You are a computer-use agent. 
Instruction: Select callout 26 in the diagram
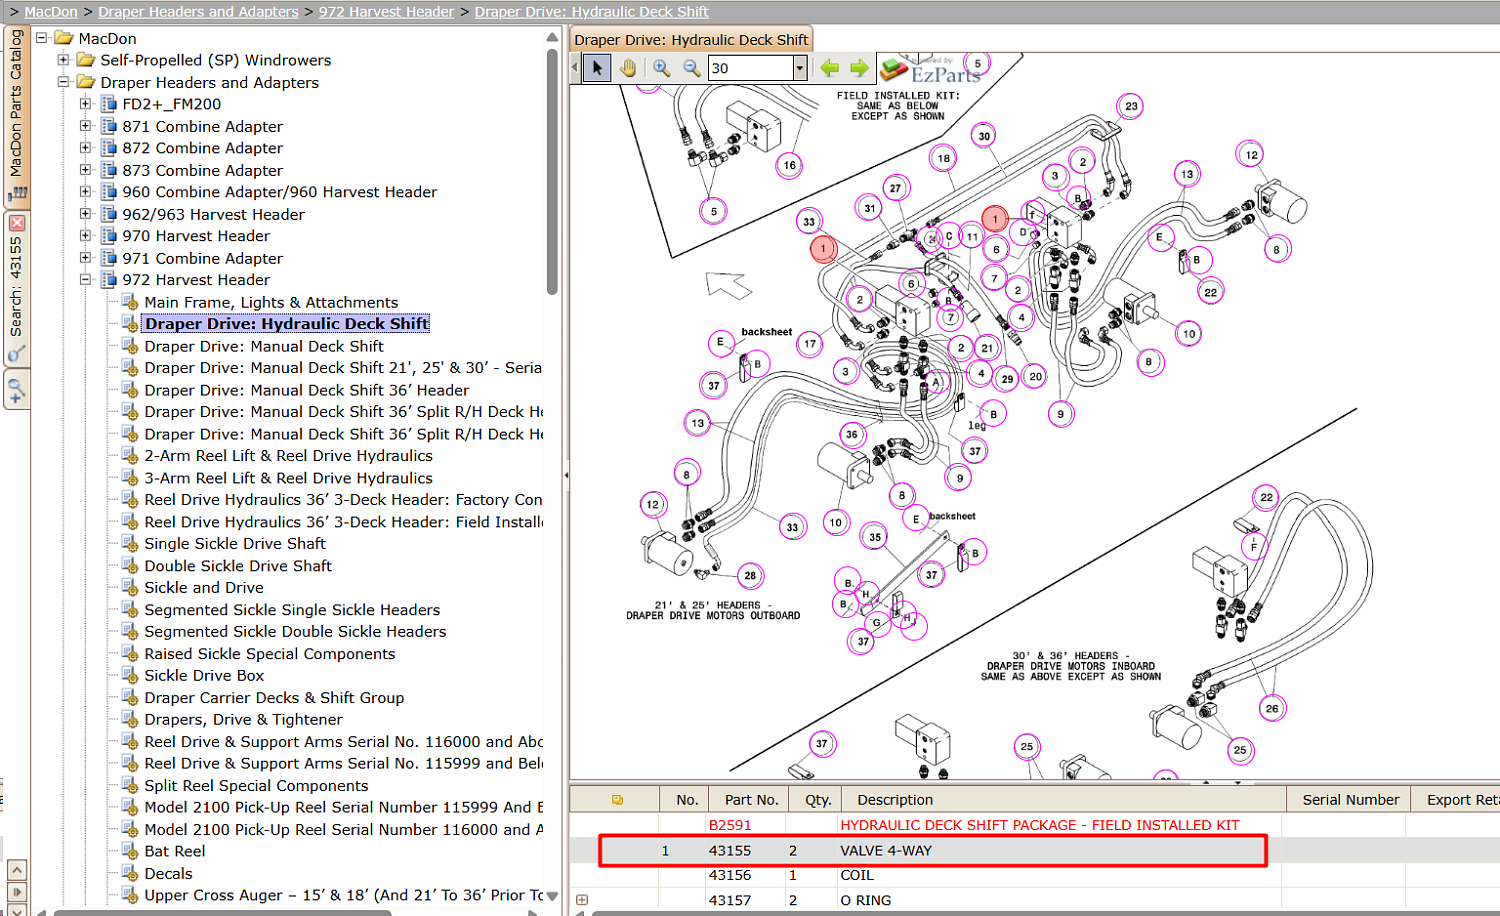[1271, 708]
